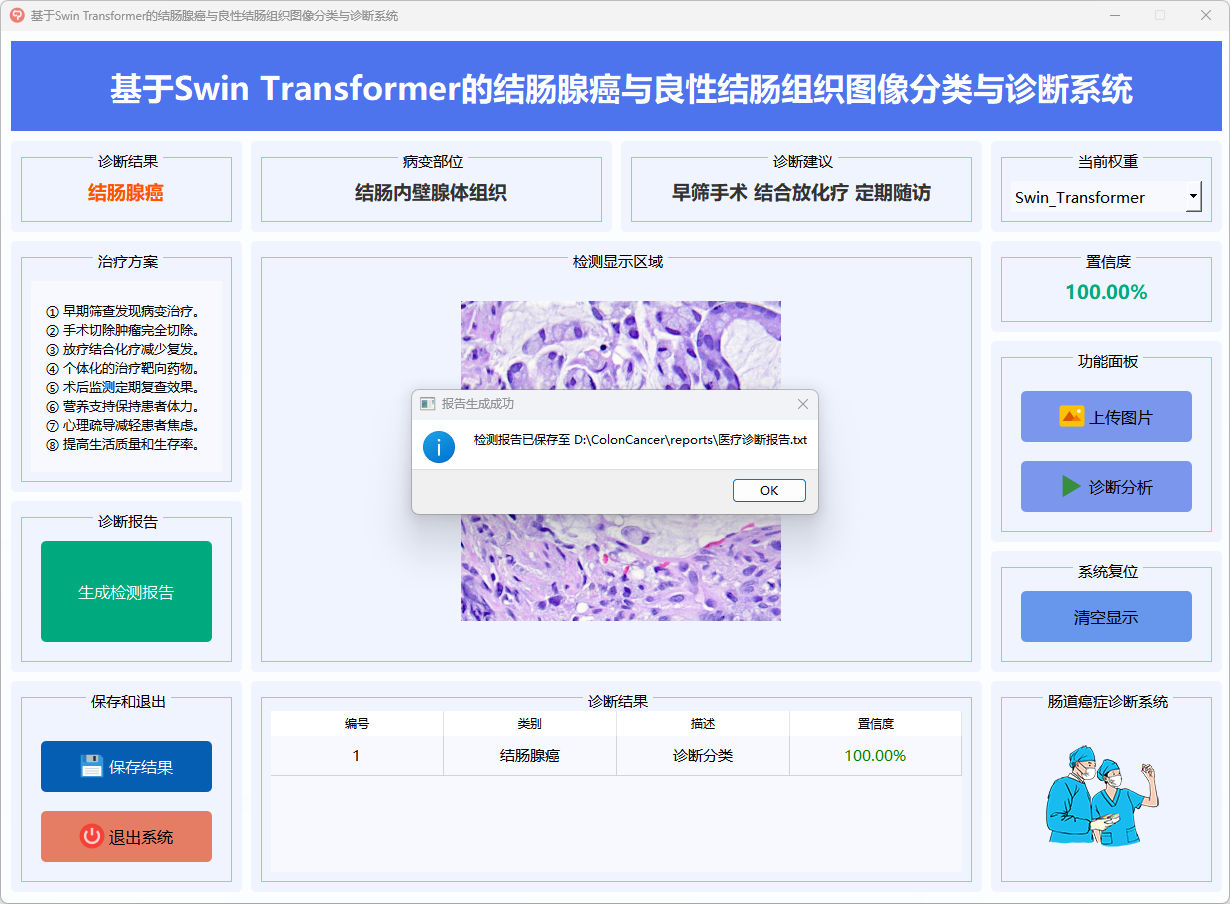1230x904 pixels.
Task: Click the floppy disk save icon
Action: (x=92, y=767)
